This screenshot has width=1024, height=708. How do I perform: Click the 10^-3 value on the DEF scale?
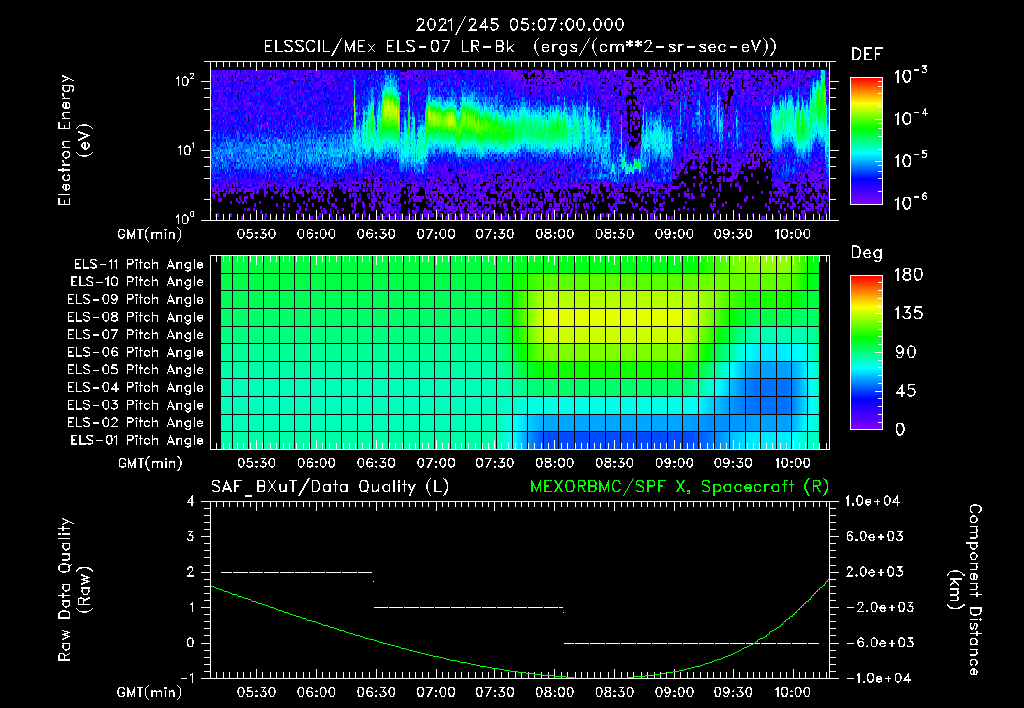point(911,75)
